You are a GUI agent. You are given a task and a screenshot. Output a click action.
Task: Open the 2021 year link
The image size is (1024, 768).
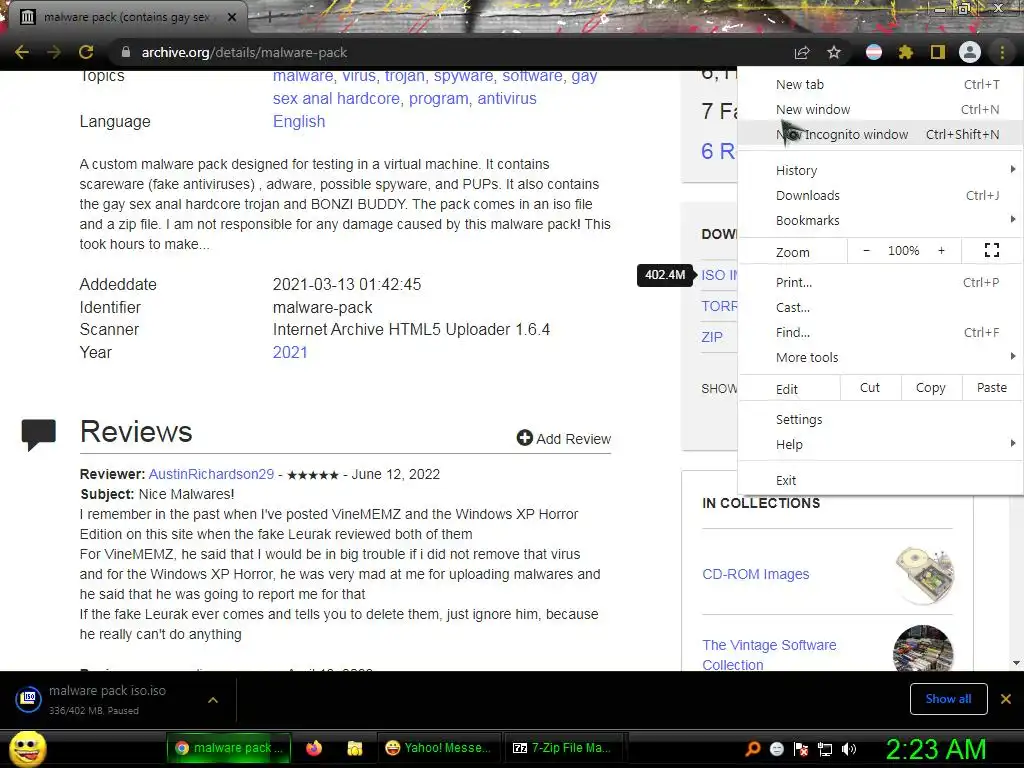point(290,353)
